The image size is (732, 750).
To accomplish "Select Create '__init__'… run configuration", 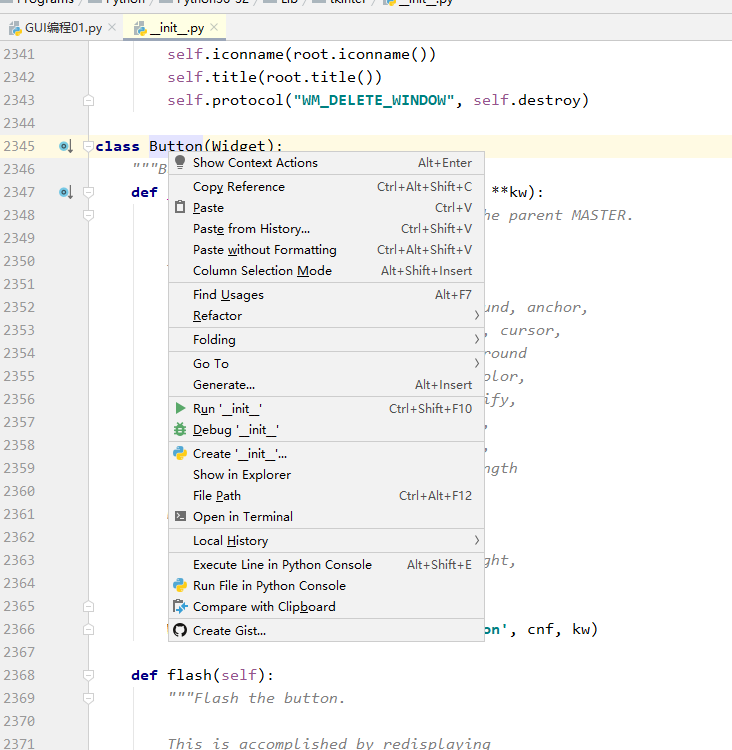I will point(326,453).
